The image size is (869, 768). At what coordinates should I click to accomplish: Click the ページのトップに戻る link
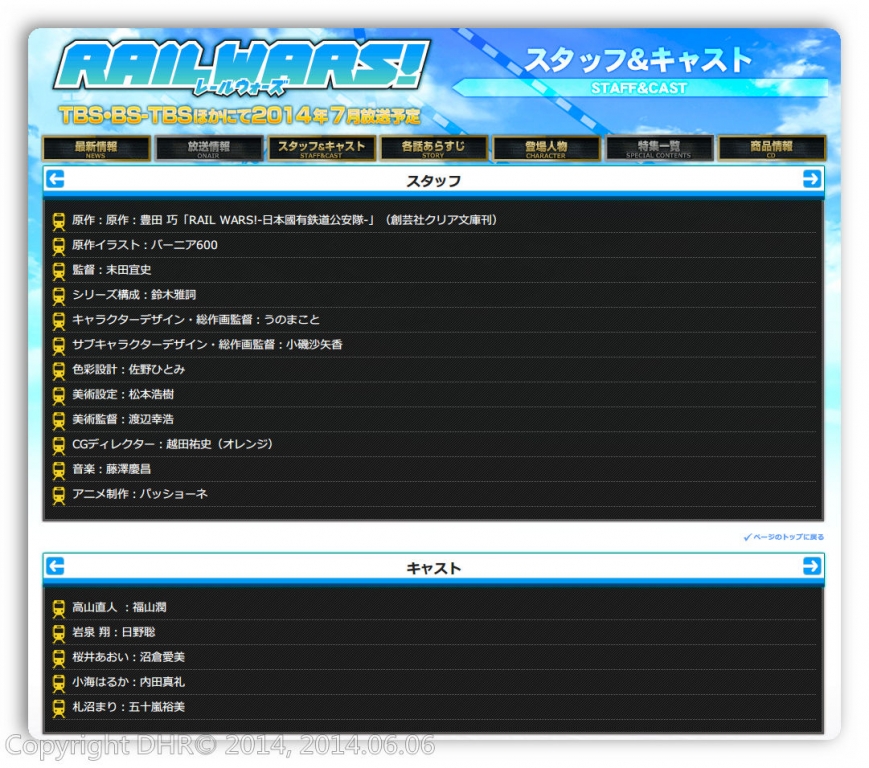[x=785, y=537]
